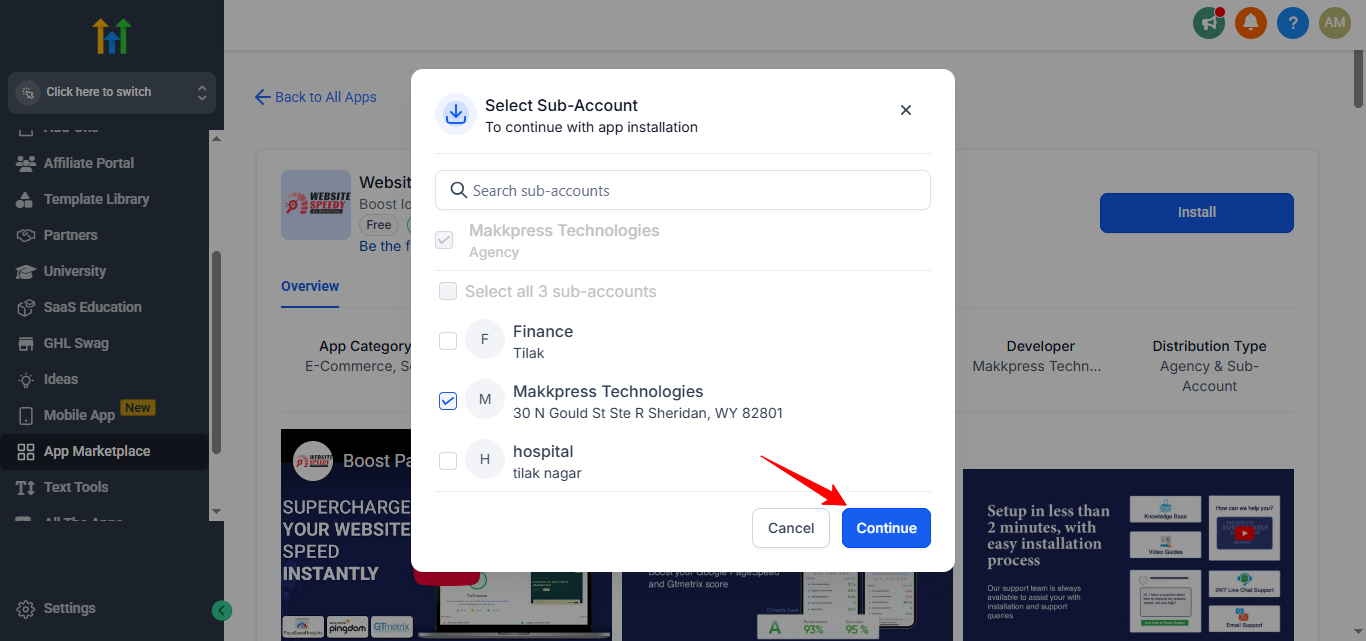Image resolution: width=1366 pixels, height=641 pixels.
Task: Click the Settings gear icon
Action: point(26,608)
